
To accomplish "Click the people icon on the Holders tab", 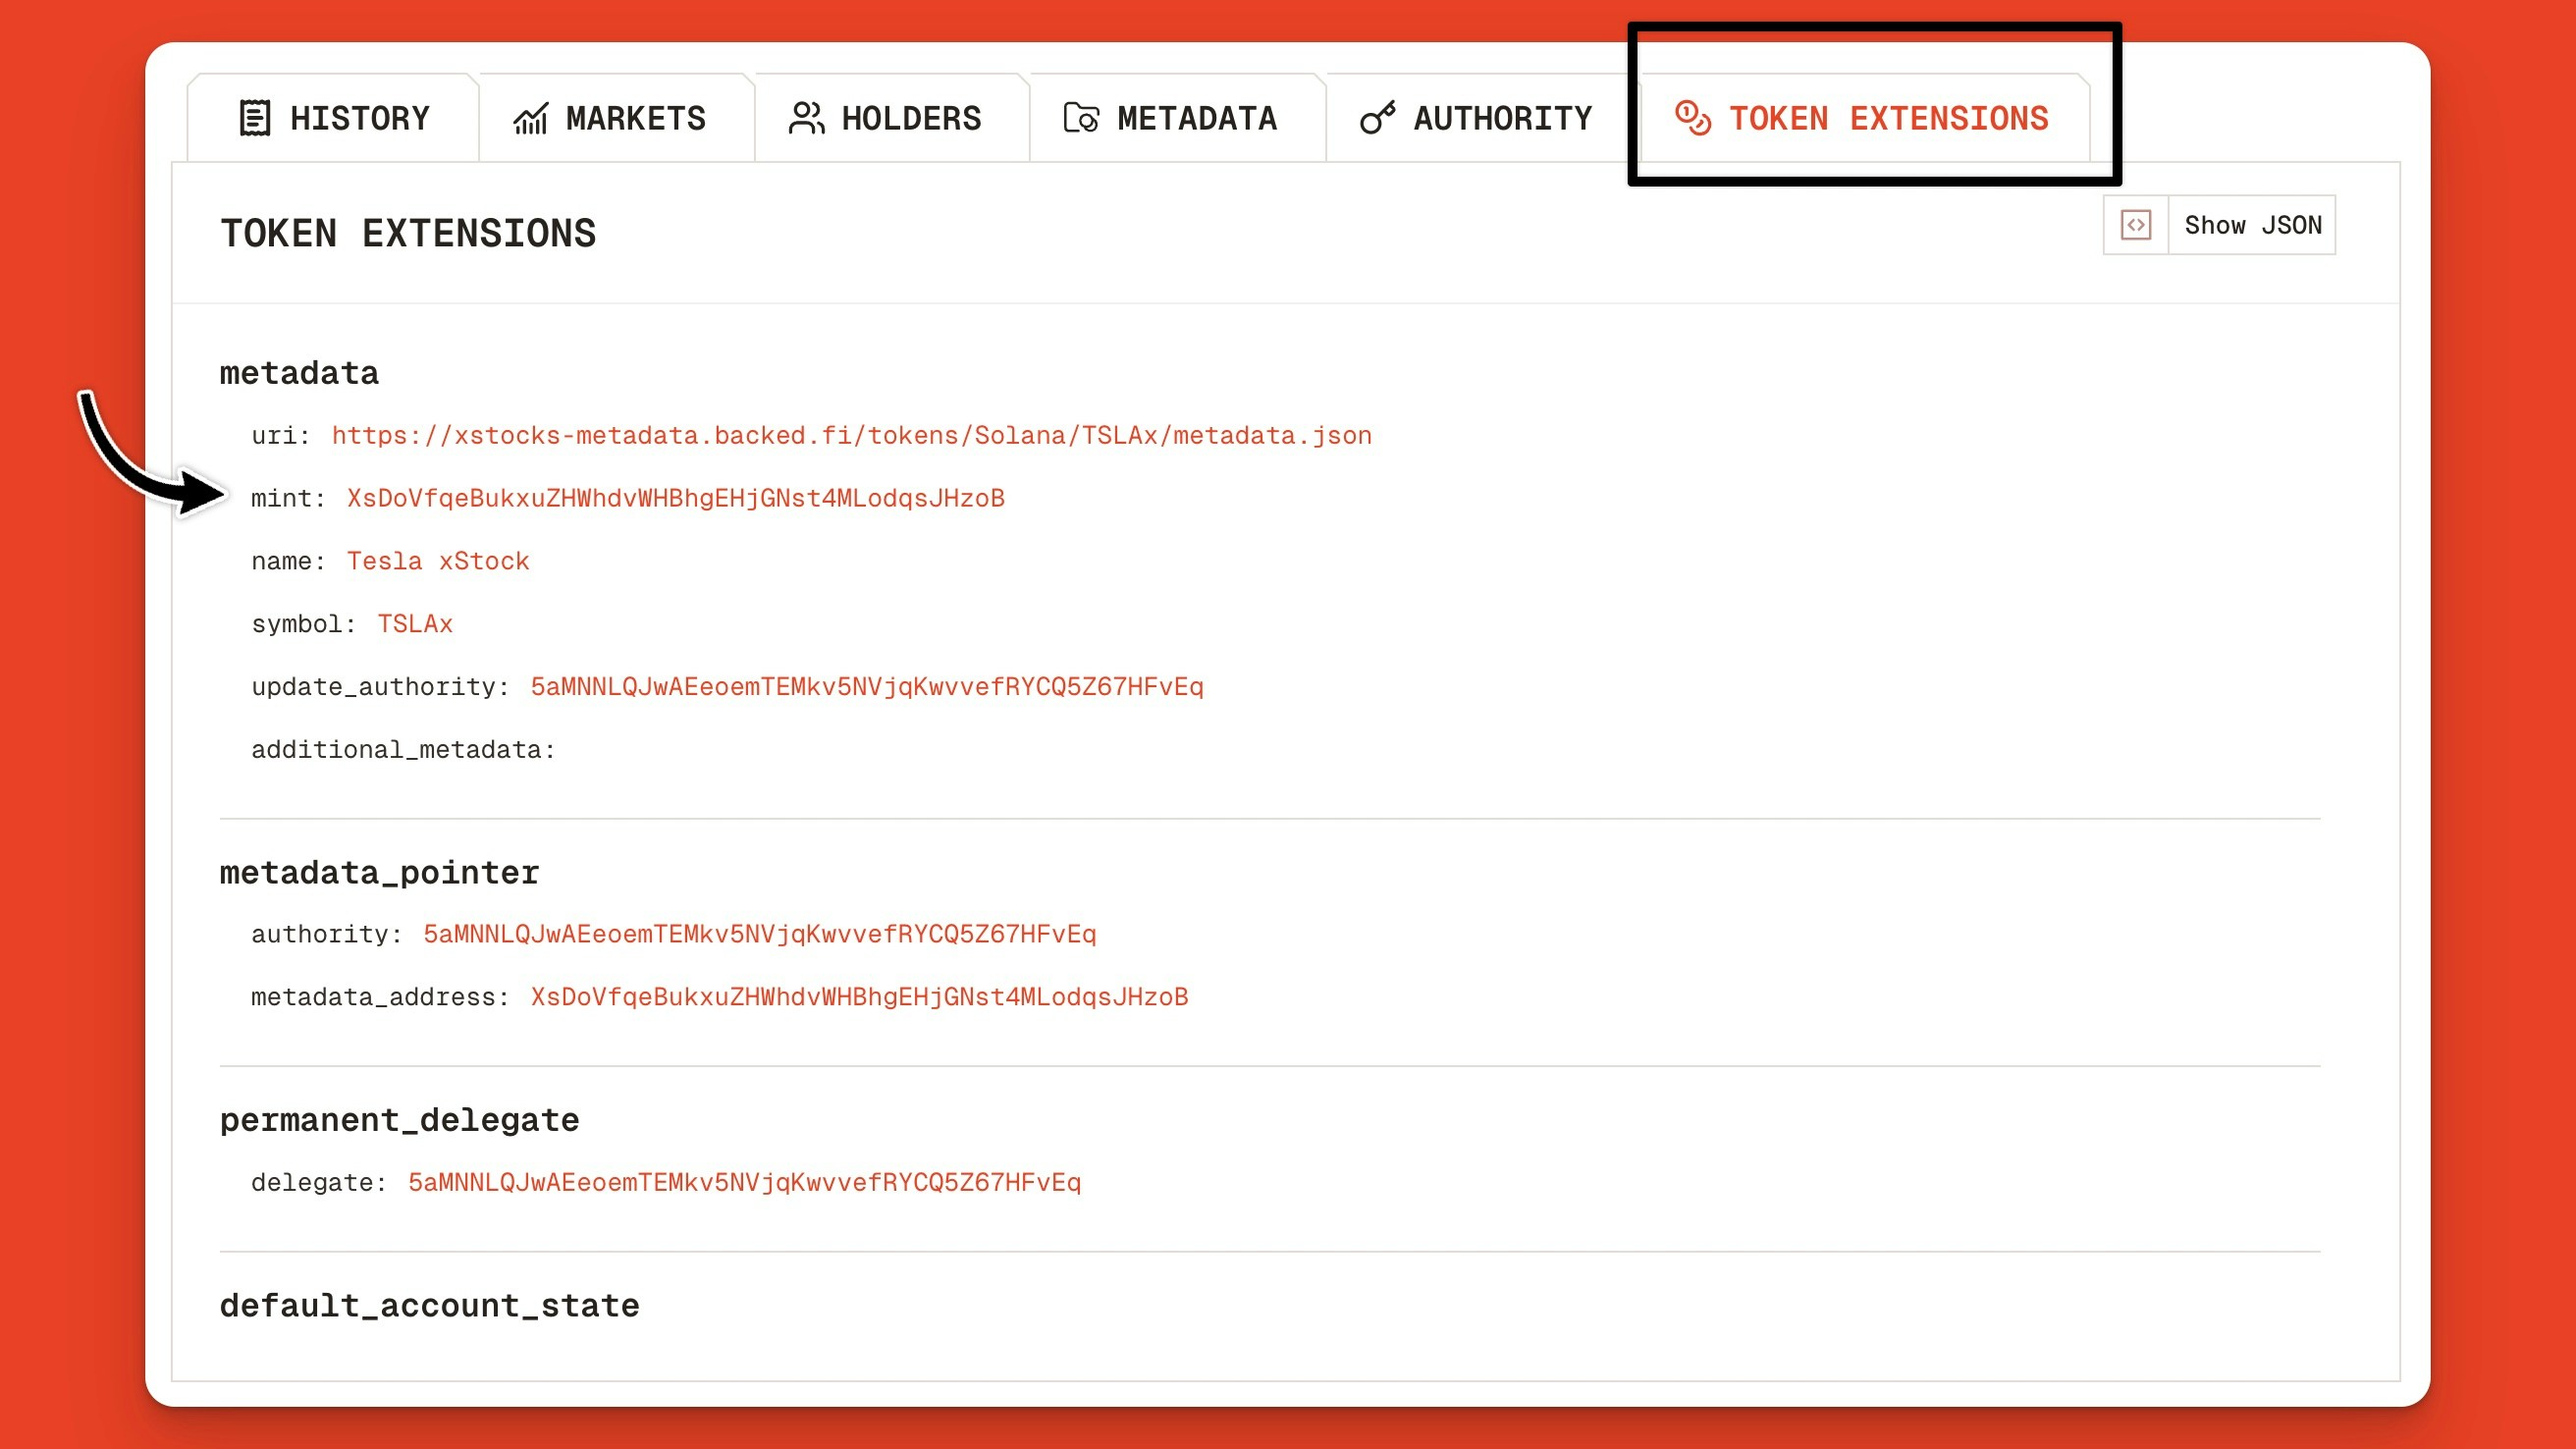I will pyautogui.click(x=806, y=117).
